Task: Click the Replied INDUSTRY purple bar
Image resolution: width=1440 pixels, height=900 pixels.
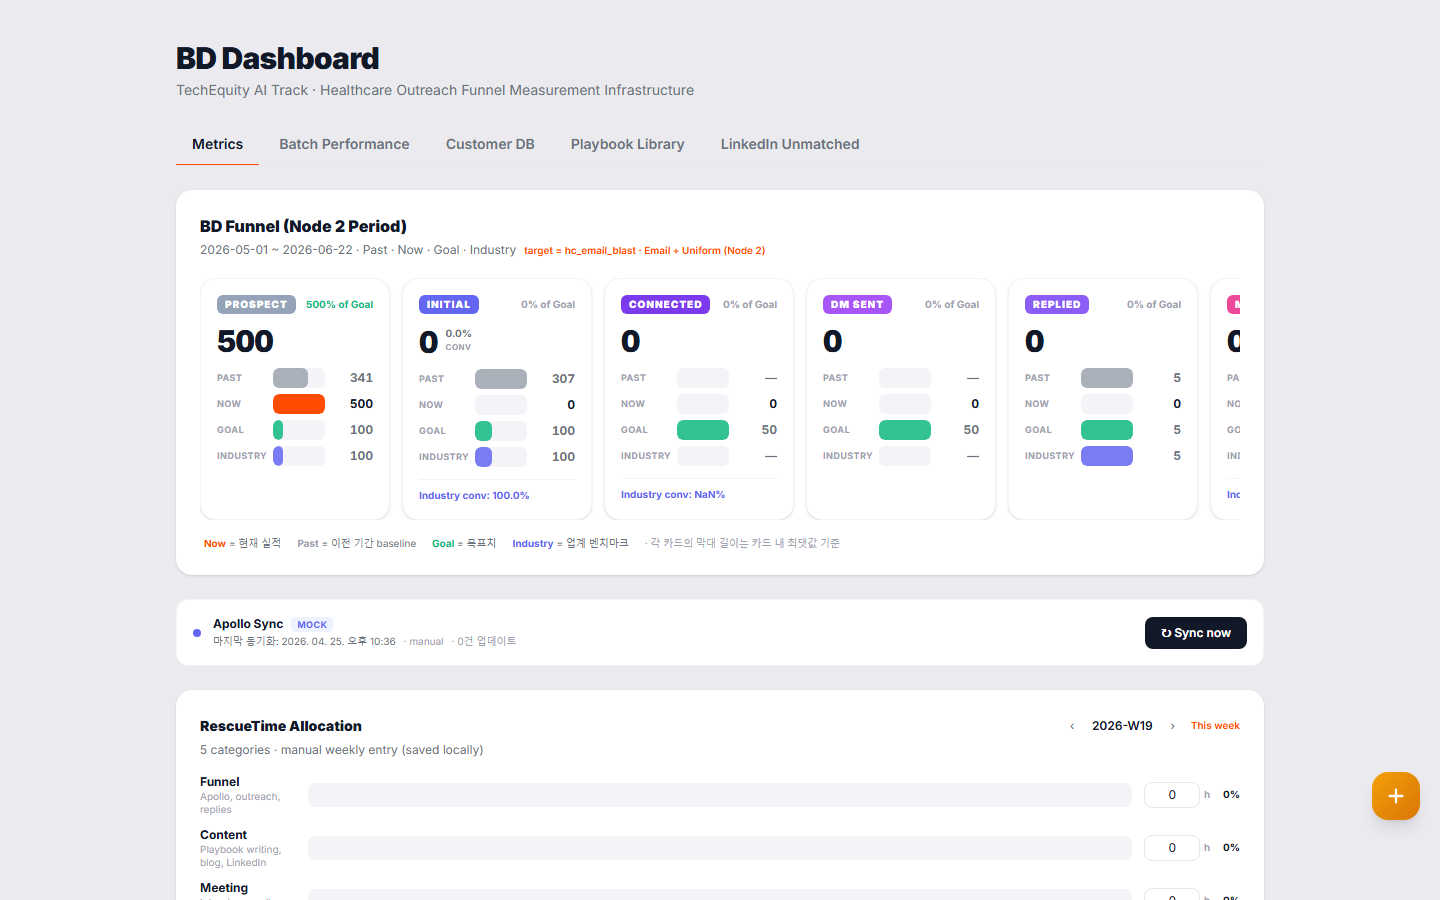Action: [1107, 456]
